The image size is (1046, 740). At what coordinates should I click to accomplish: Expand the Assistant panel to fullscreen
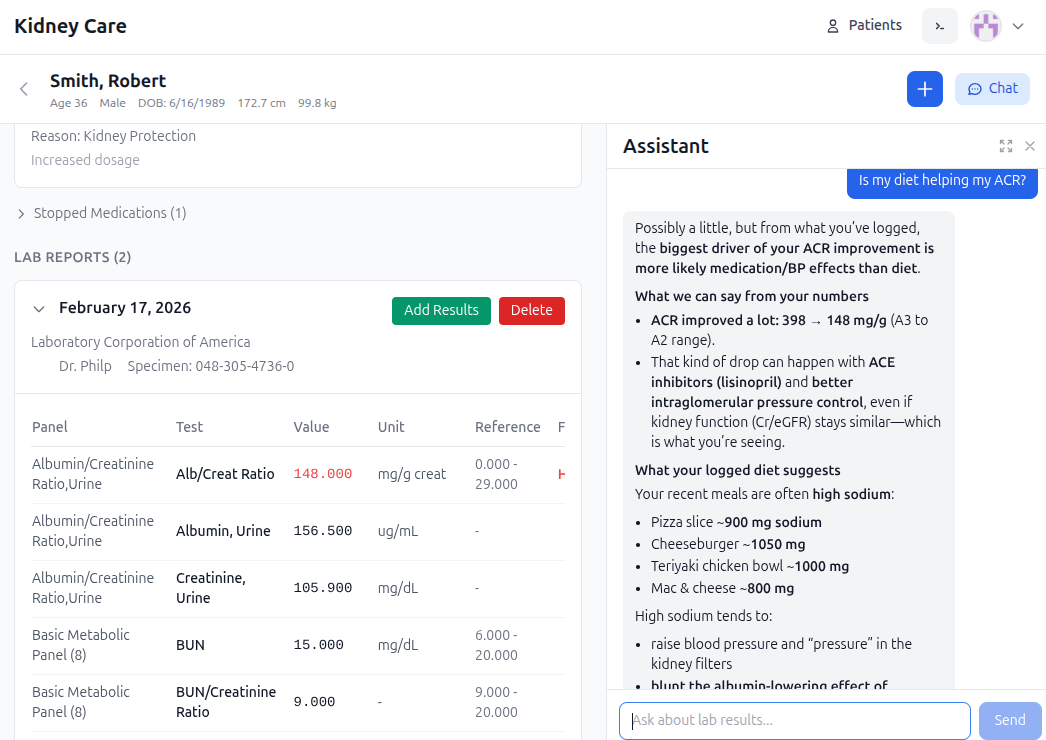click(1006, 146)
